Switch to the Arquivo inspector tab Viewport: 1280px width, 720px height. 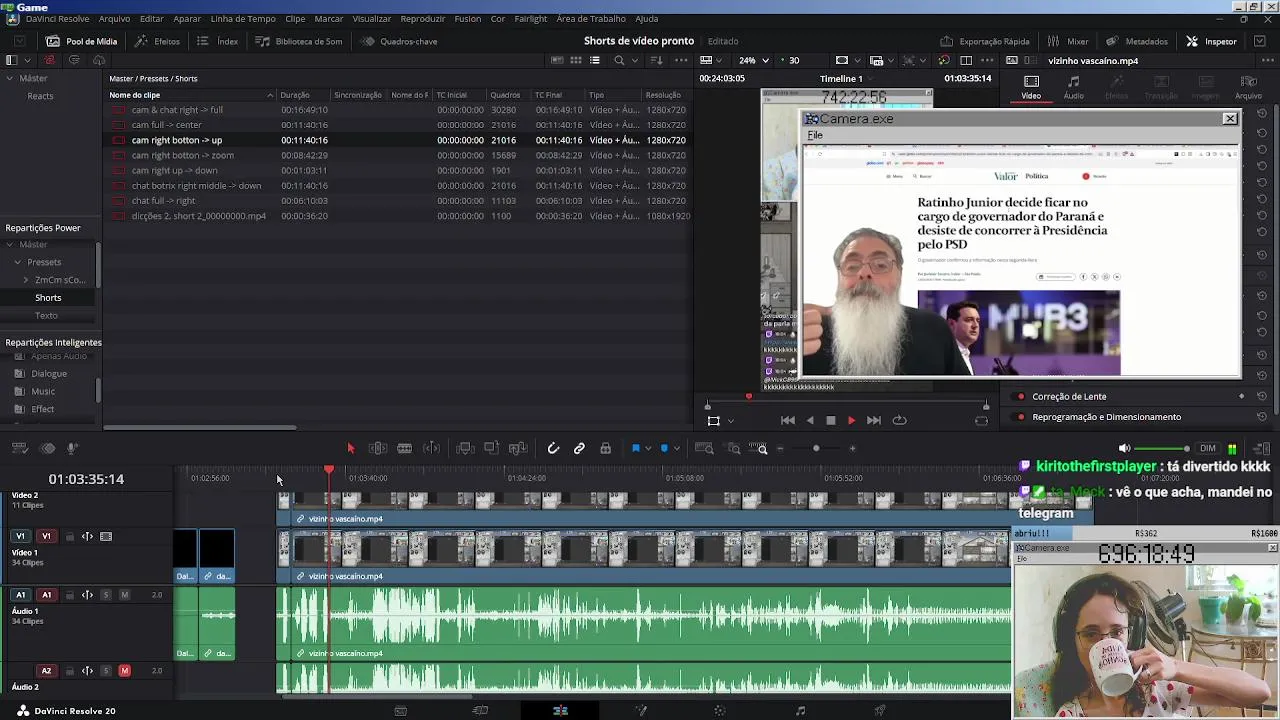tap(1248, 88)
